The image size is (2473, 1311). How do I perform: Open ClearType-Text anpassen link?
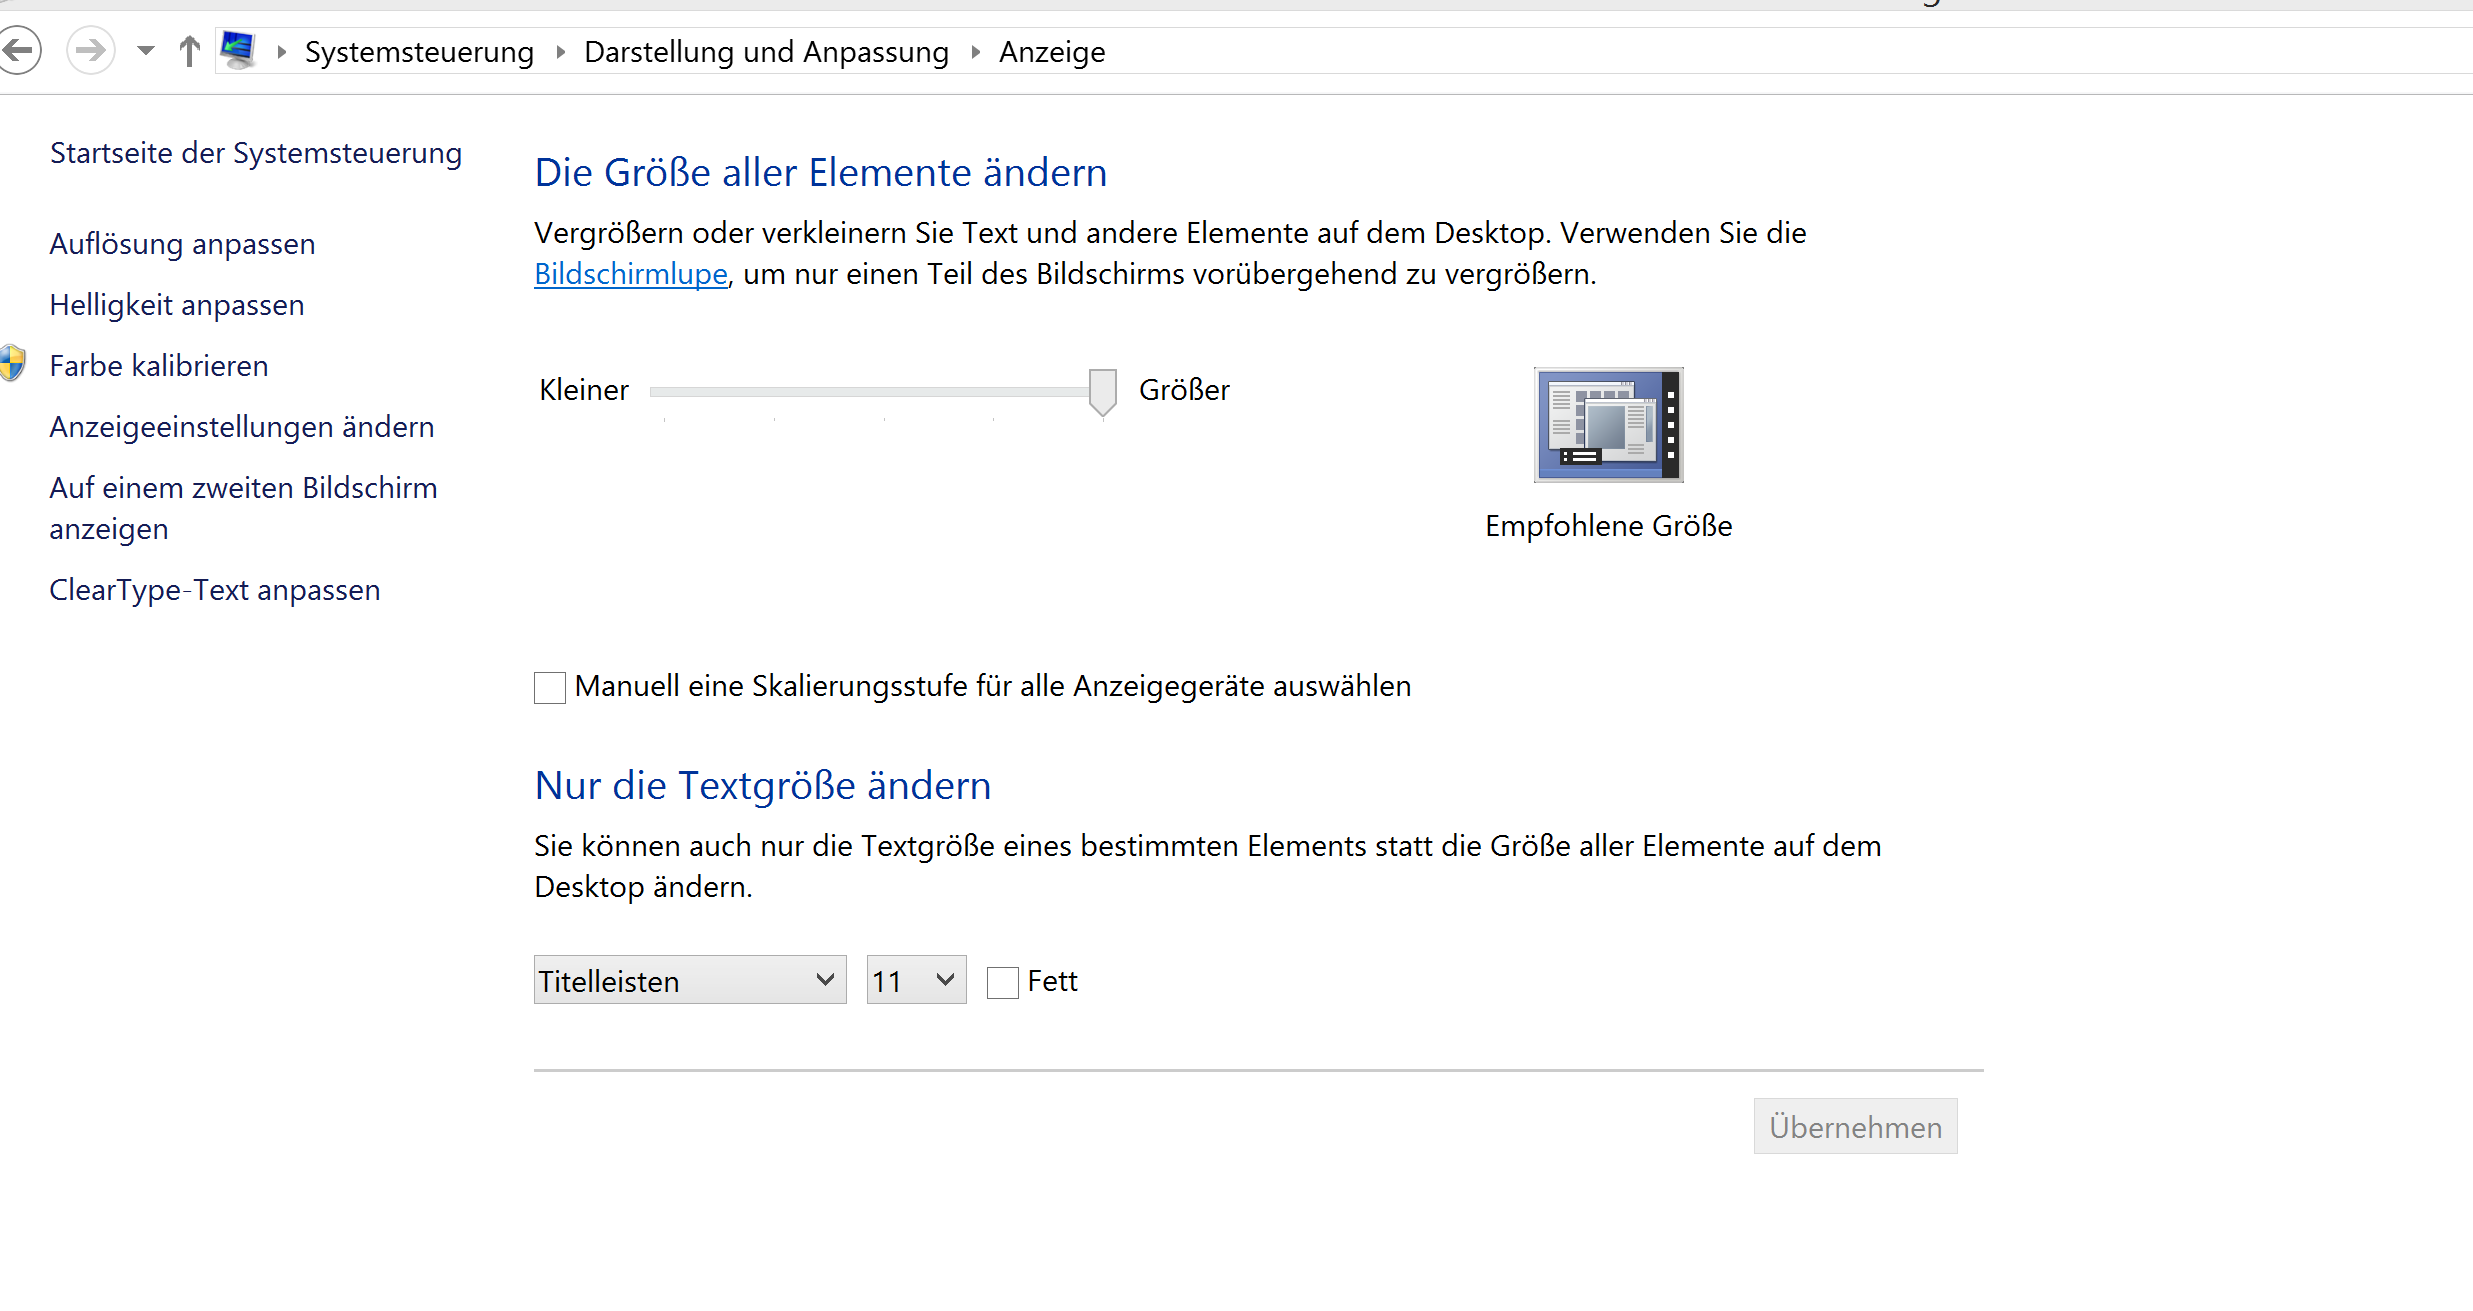(214, 590)
